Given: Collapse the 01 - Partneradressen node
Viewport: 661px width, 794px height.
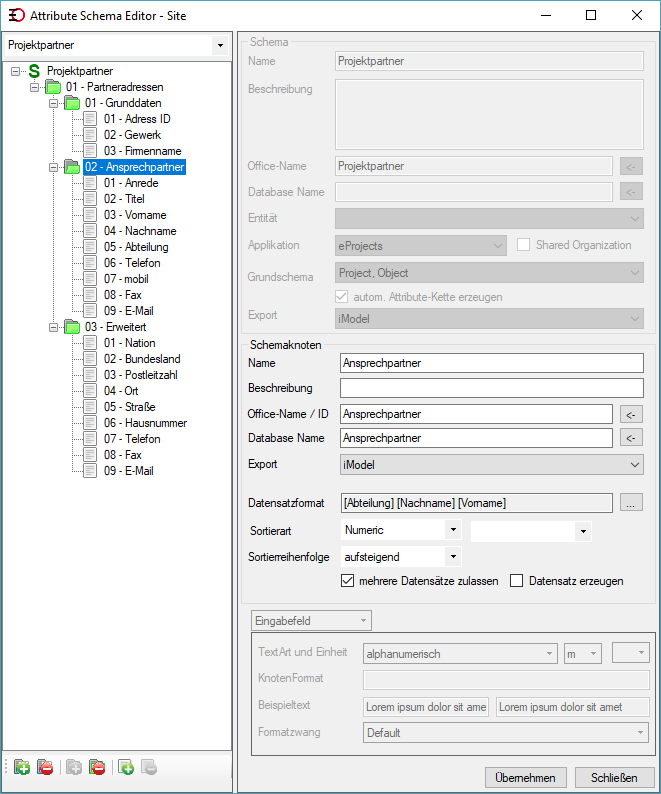Looking at the screenshot, I should [34, 87].
